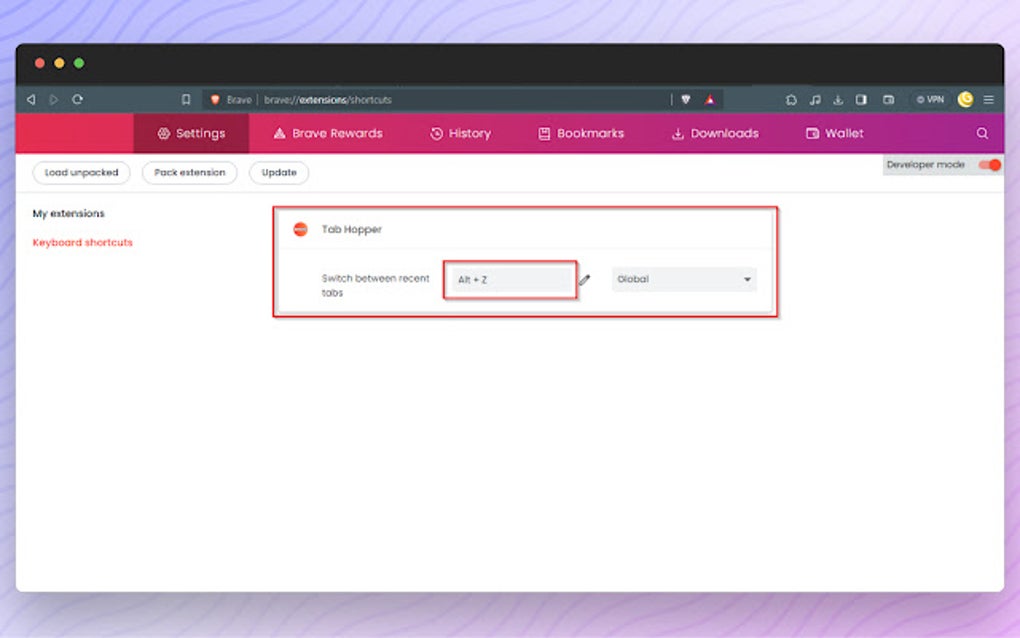Select My extensions in sidebar
The height and width of the screenshot is (638, 1020).
pyautogui.click(x=68, y=213)
